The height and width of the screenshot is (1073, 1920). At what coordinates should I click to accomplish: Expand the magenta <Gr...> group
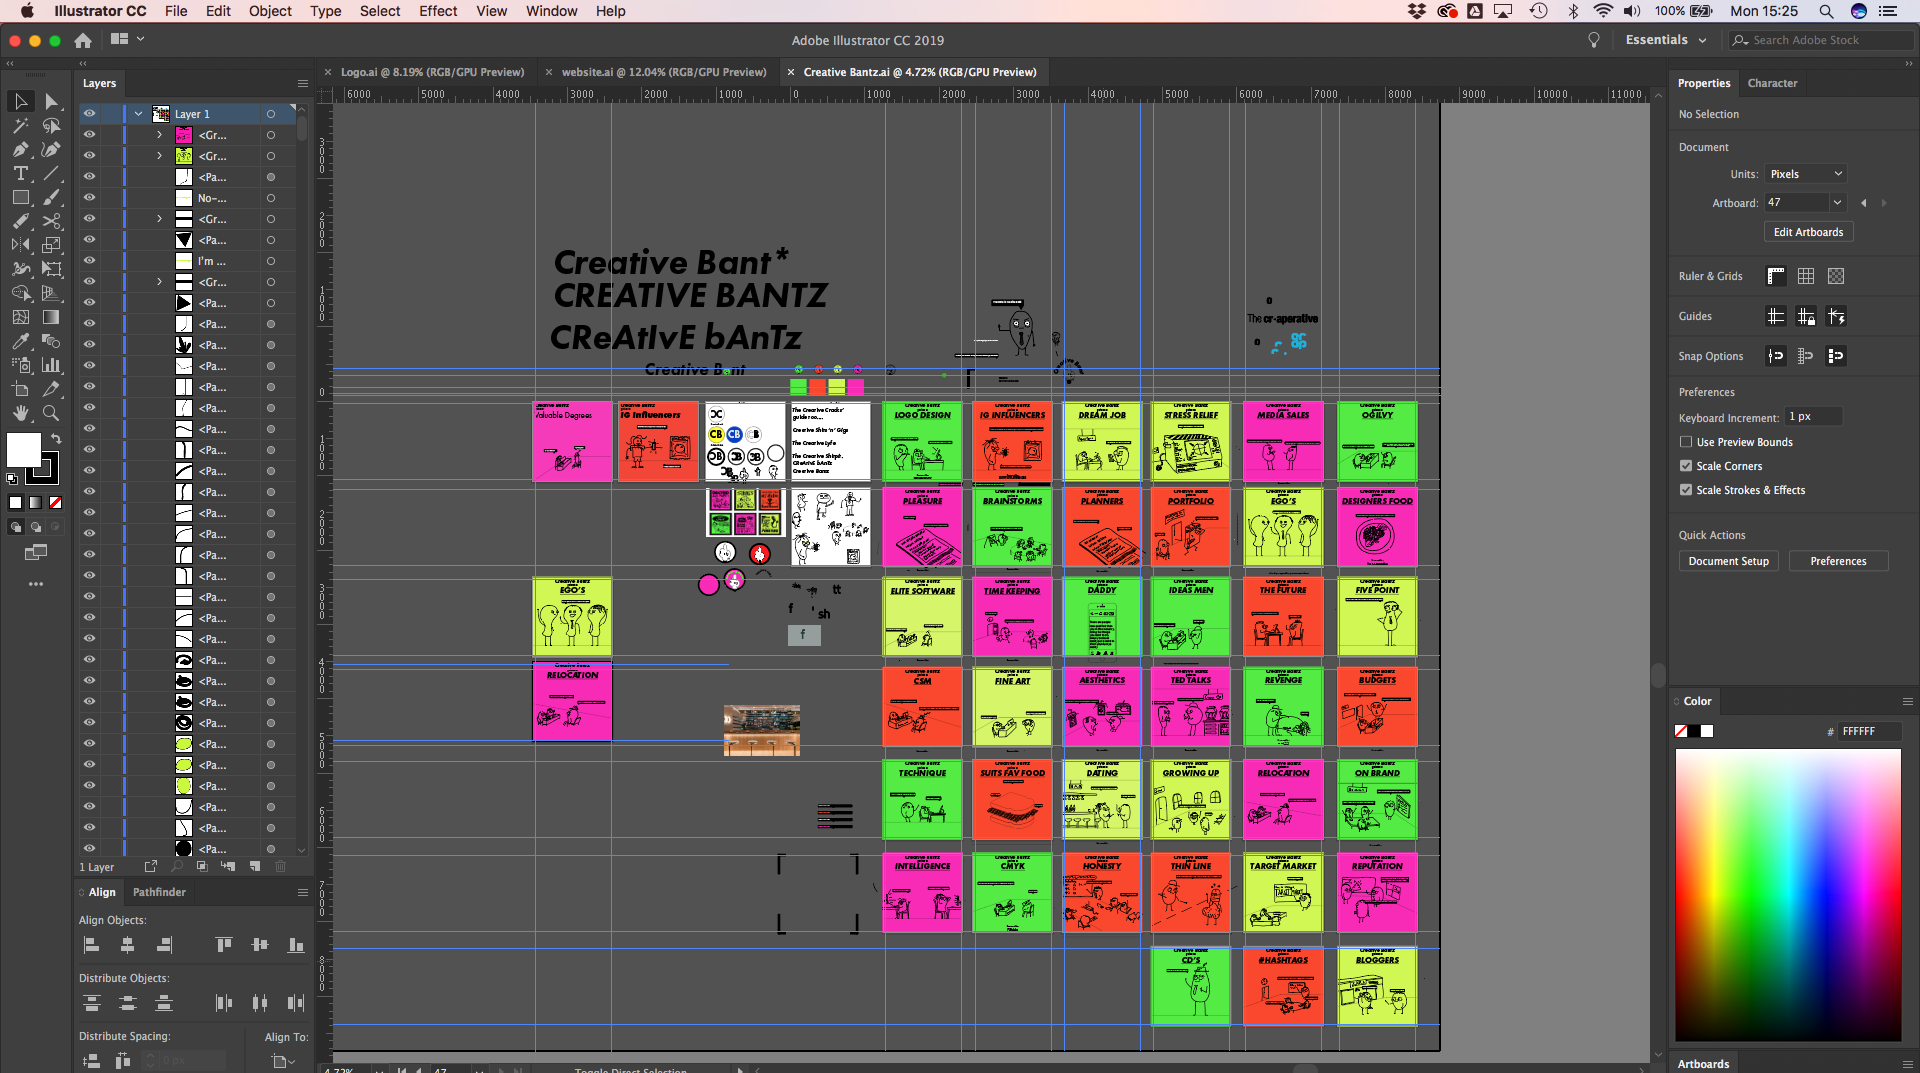coord(159,135)
